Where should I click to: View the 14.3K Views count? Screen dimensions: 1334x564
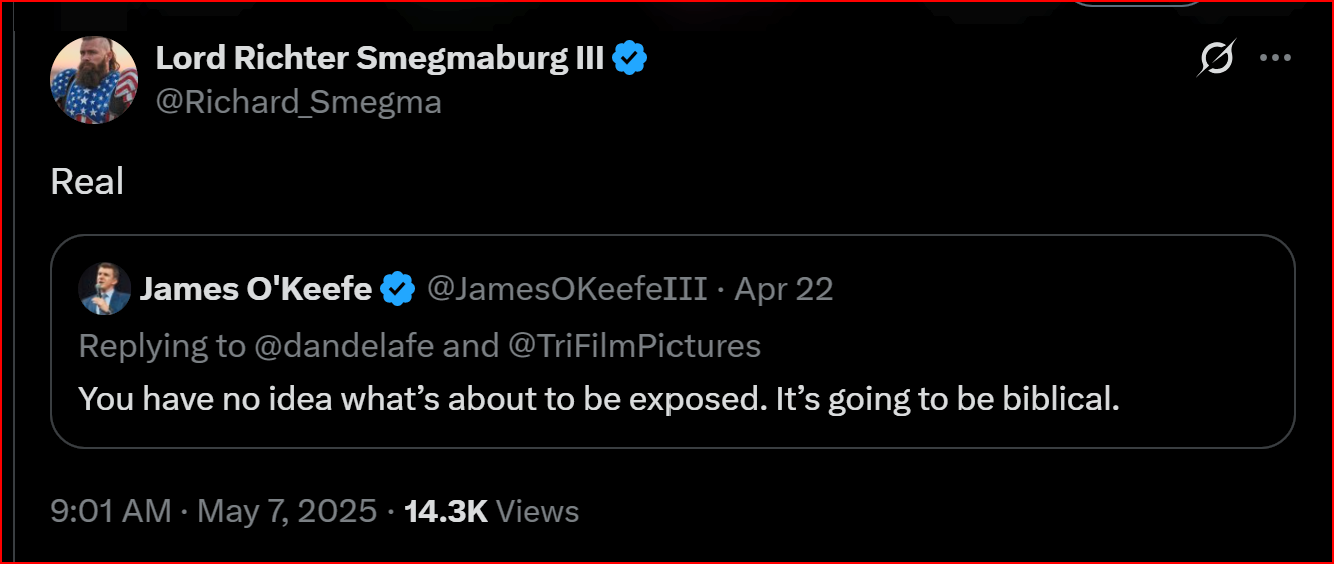point(491,511)
